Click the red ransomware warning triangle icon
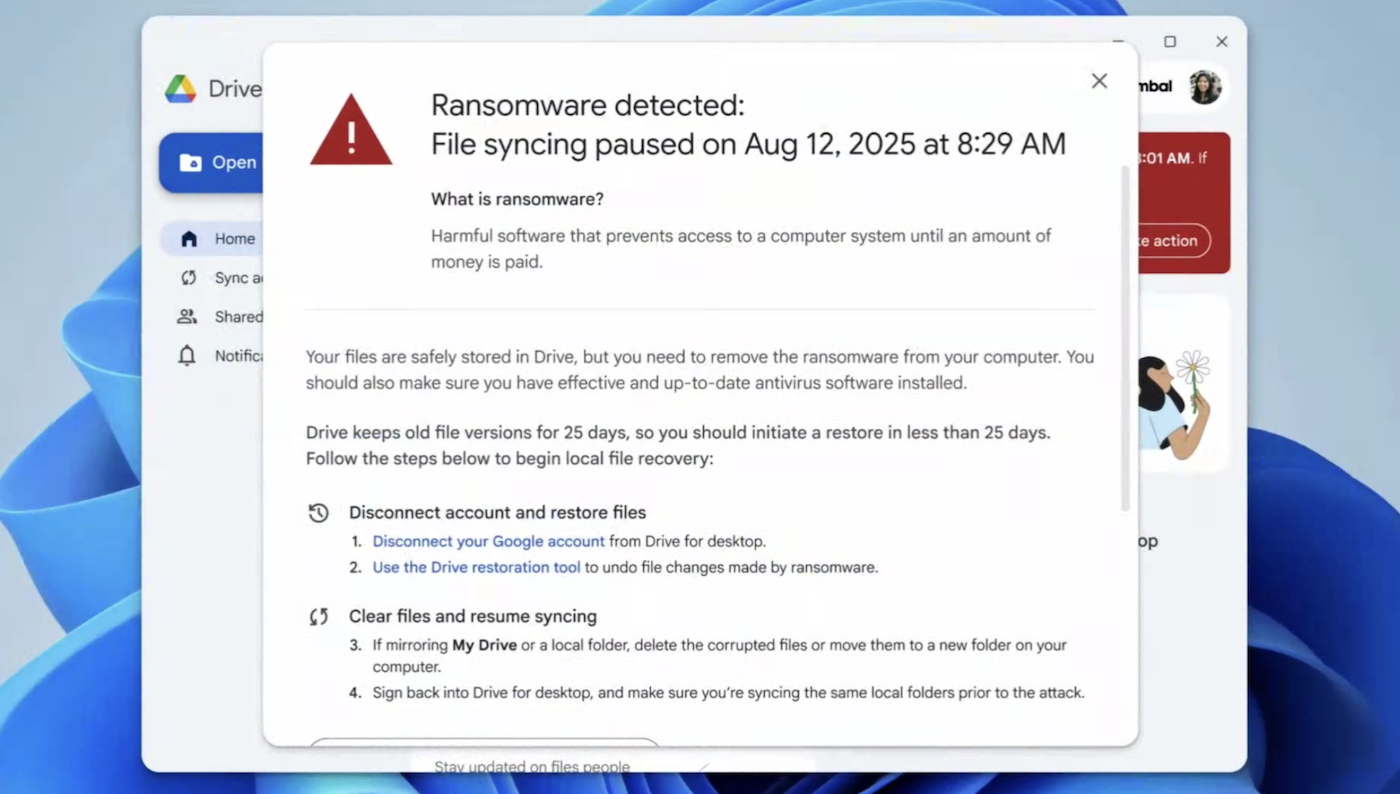Image resolution: width=1400 pixels, height=794 pixels. tap(351, 132)
